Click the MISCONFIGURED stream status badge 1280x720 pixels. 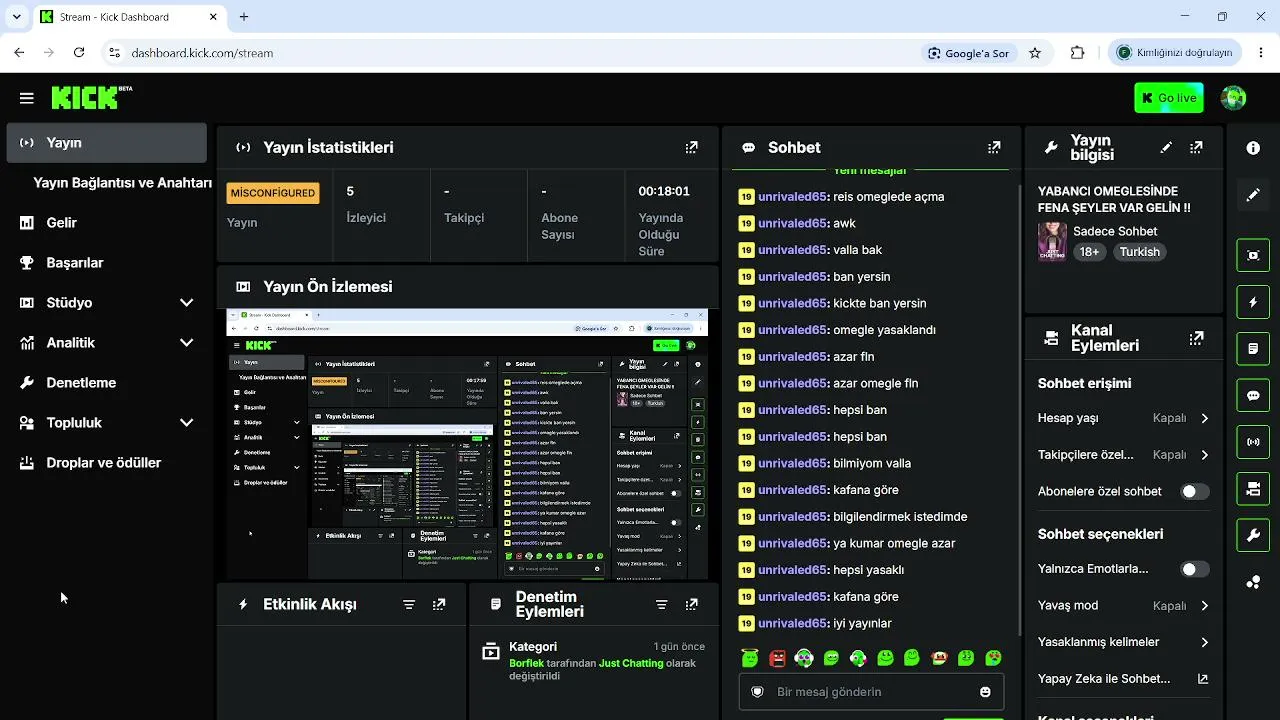click(x=273, y=193)
